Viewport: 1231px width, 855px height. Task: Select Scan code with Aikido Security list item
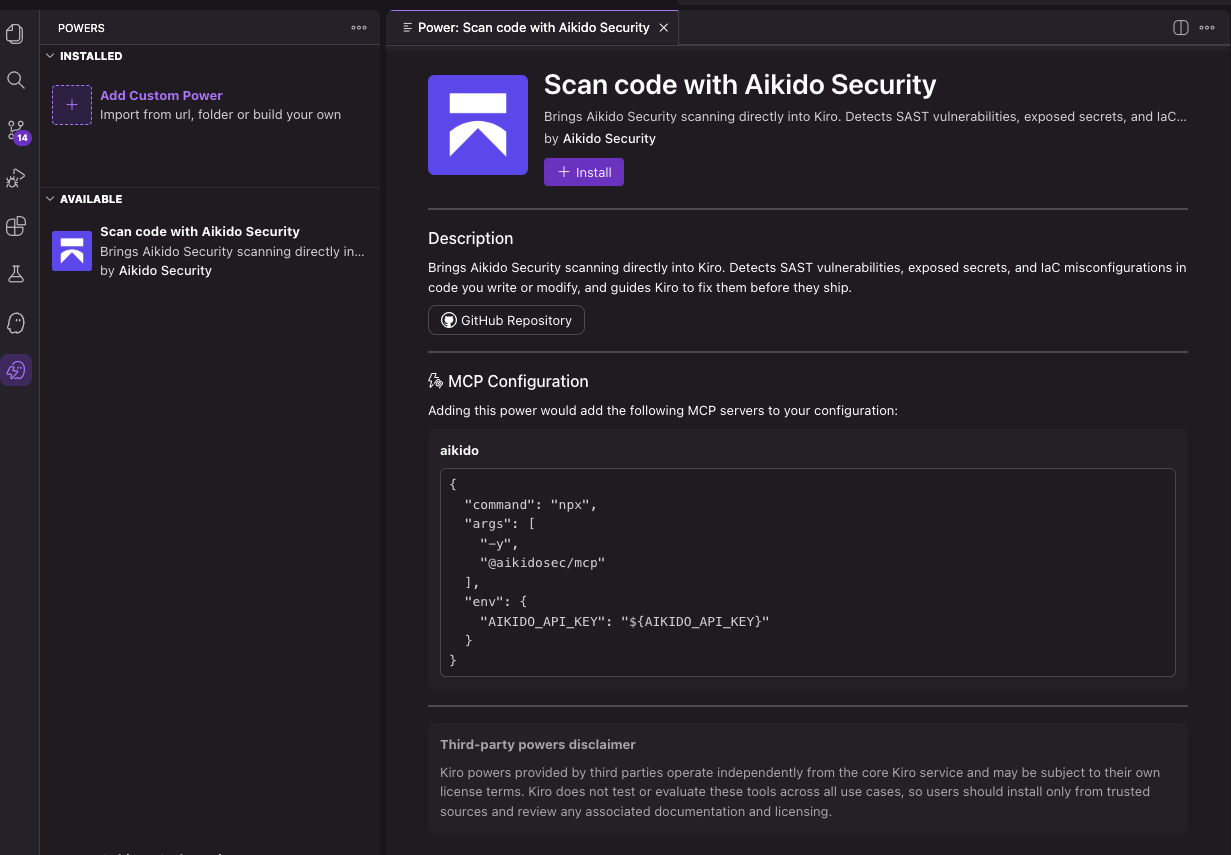(x=210, y=251)
